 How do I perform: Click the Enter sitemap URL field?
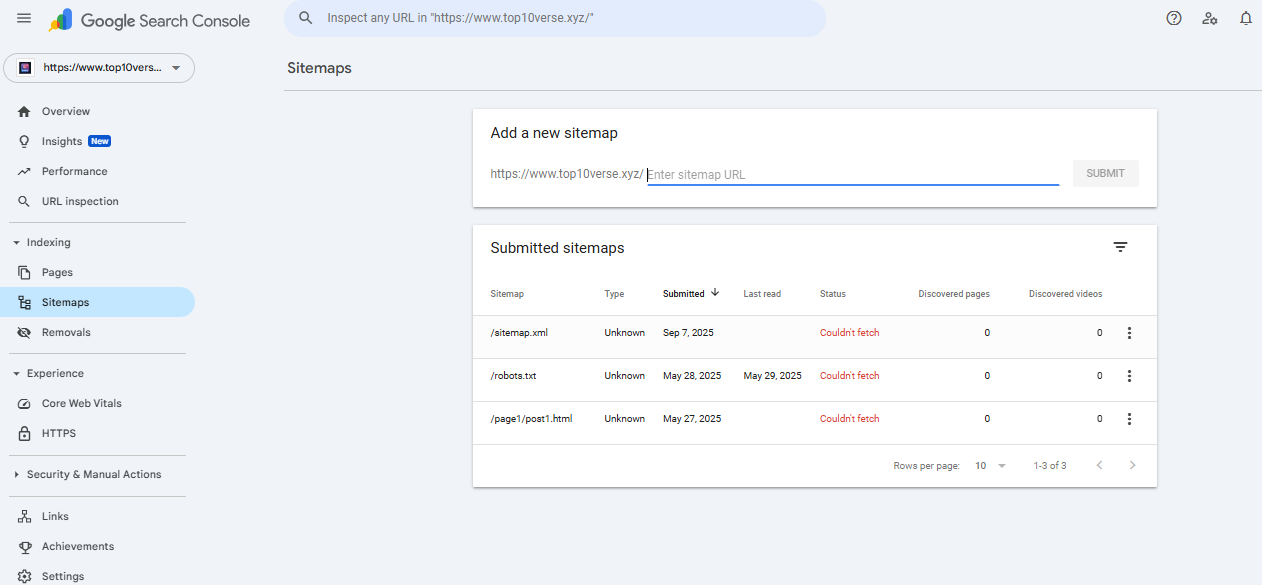[852, 175]
